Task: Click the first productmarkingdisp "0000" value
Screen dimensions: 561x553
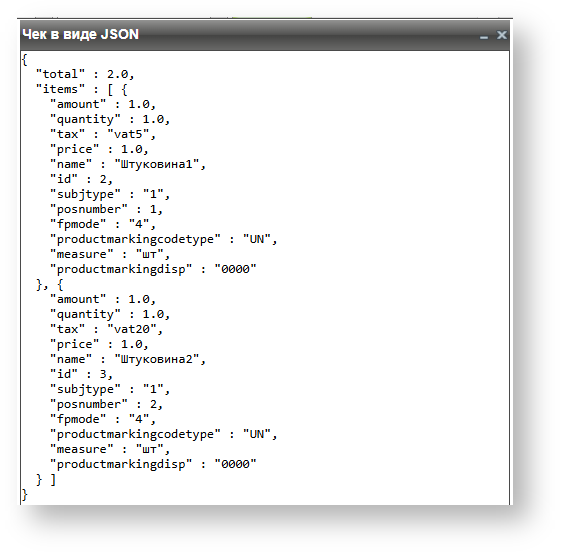Action: point(235,269)
